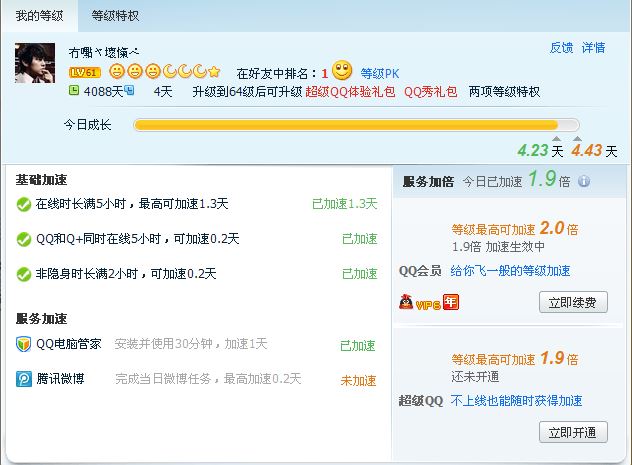632x465 pixels.
Task: Click the green check for QQ和Q+同时在线
Action: coord(24,239)
